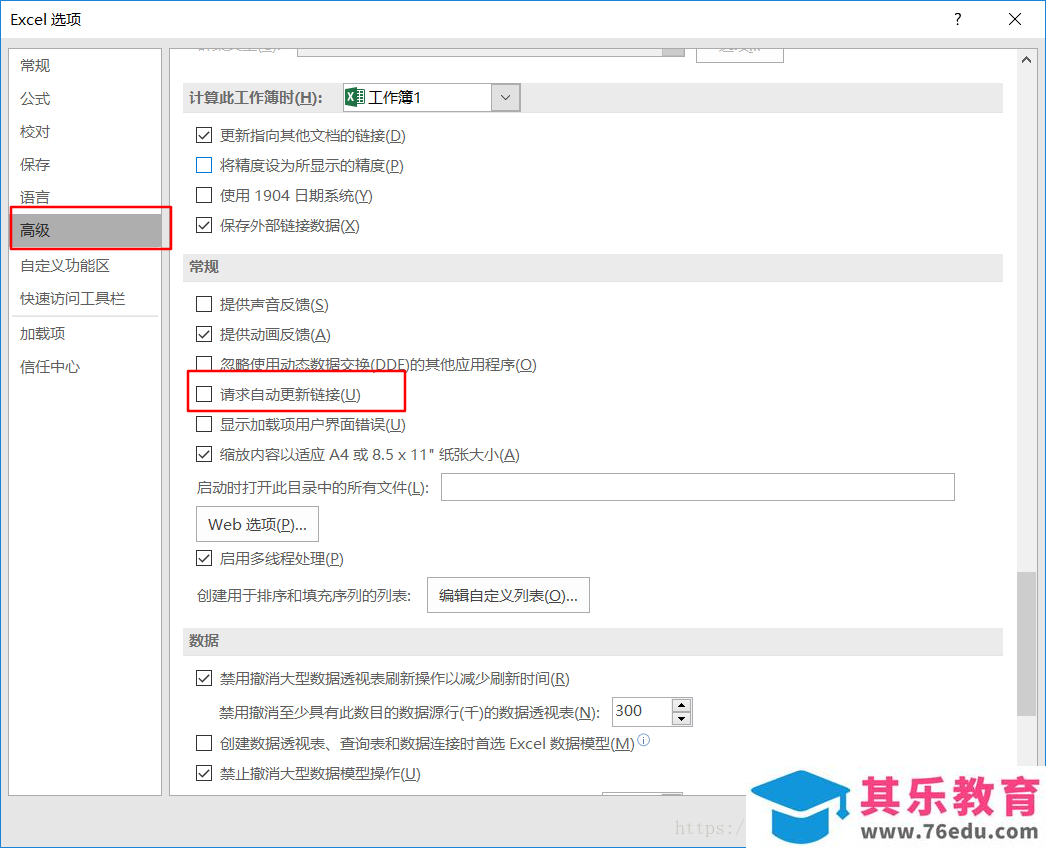Screen dimensions: 1046x848
Task: Tick 忽略使用动态数据交换(DDE)的其他应用程序
Action: [x=204, y=364]
